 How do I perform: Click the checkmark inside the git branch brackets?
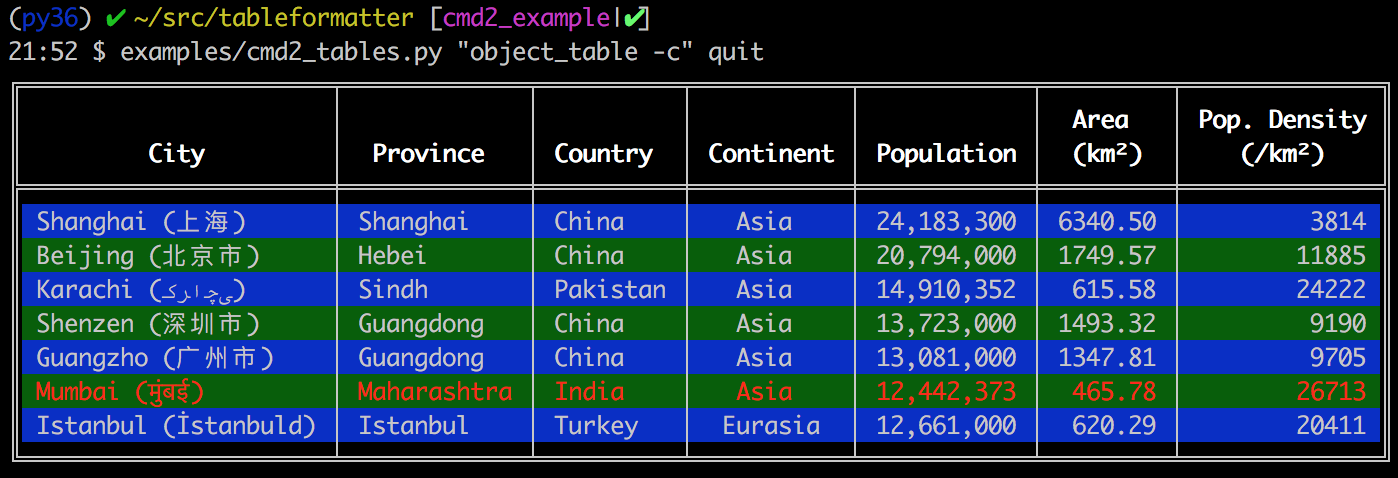635,17
